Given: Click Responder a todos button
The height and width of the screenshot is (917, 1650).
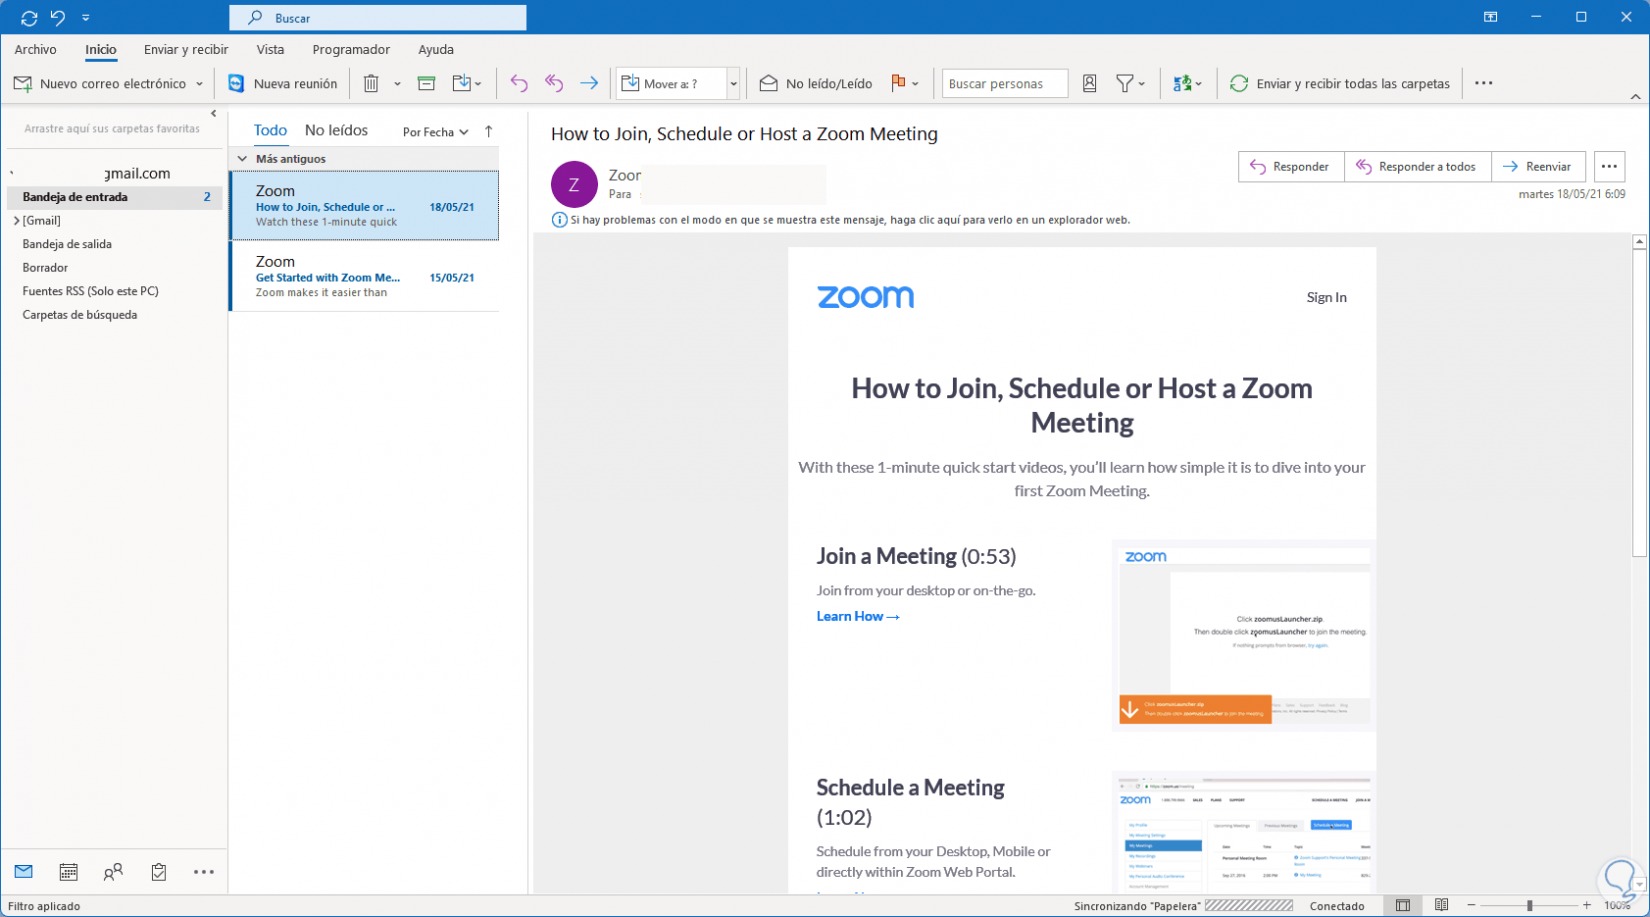Looking at the screenshot, I should pyautogui.click(x=1417, y=167).
